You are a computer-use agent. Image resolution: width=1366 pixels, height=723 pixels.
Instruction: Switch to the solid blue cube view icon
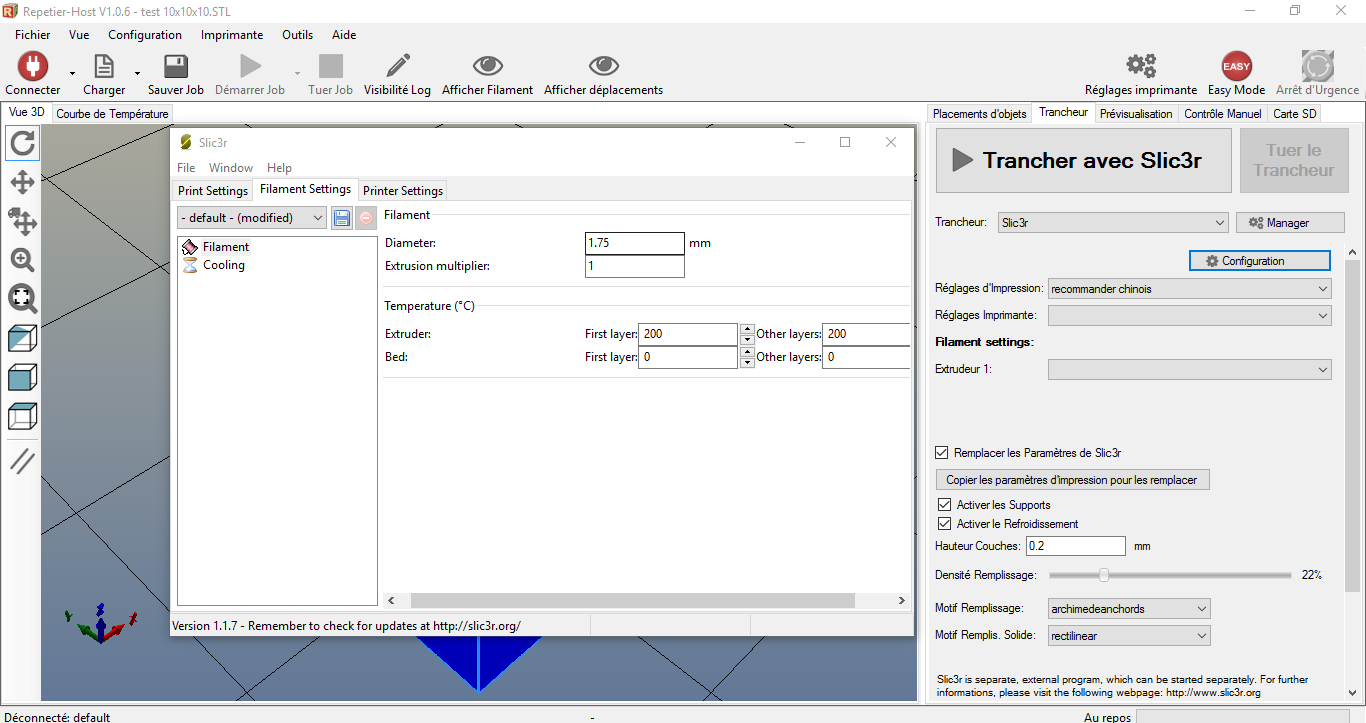point(22,377)
